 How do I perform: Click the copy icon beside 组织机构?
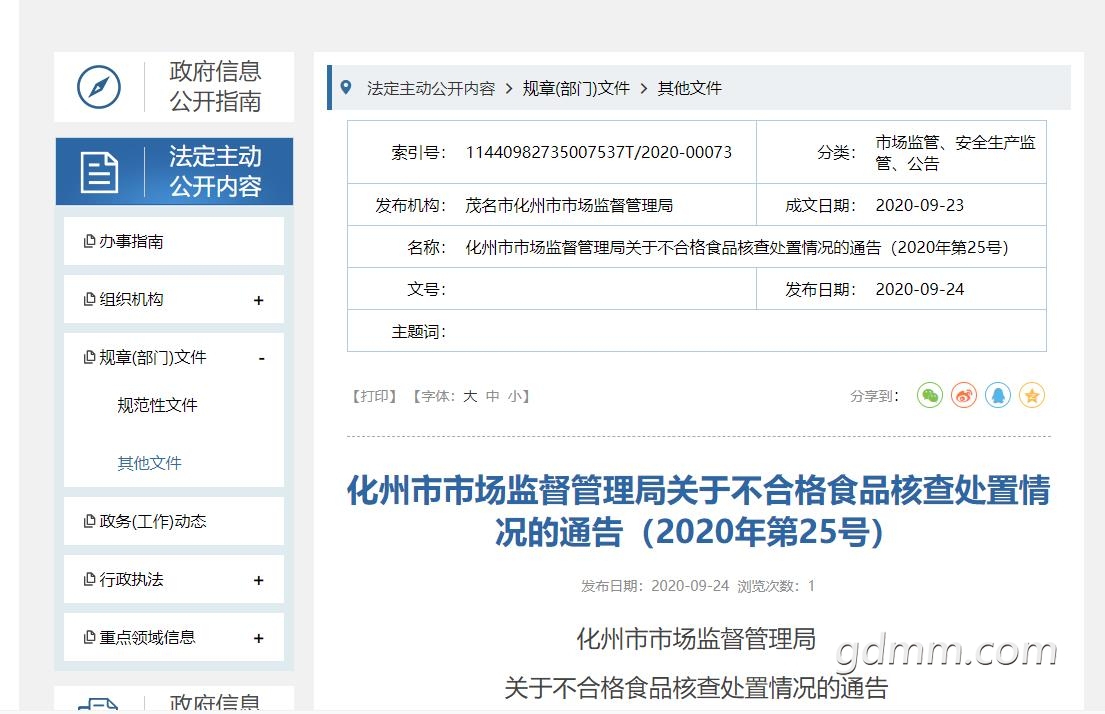click(89, 299)
